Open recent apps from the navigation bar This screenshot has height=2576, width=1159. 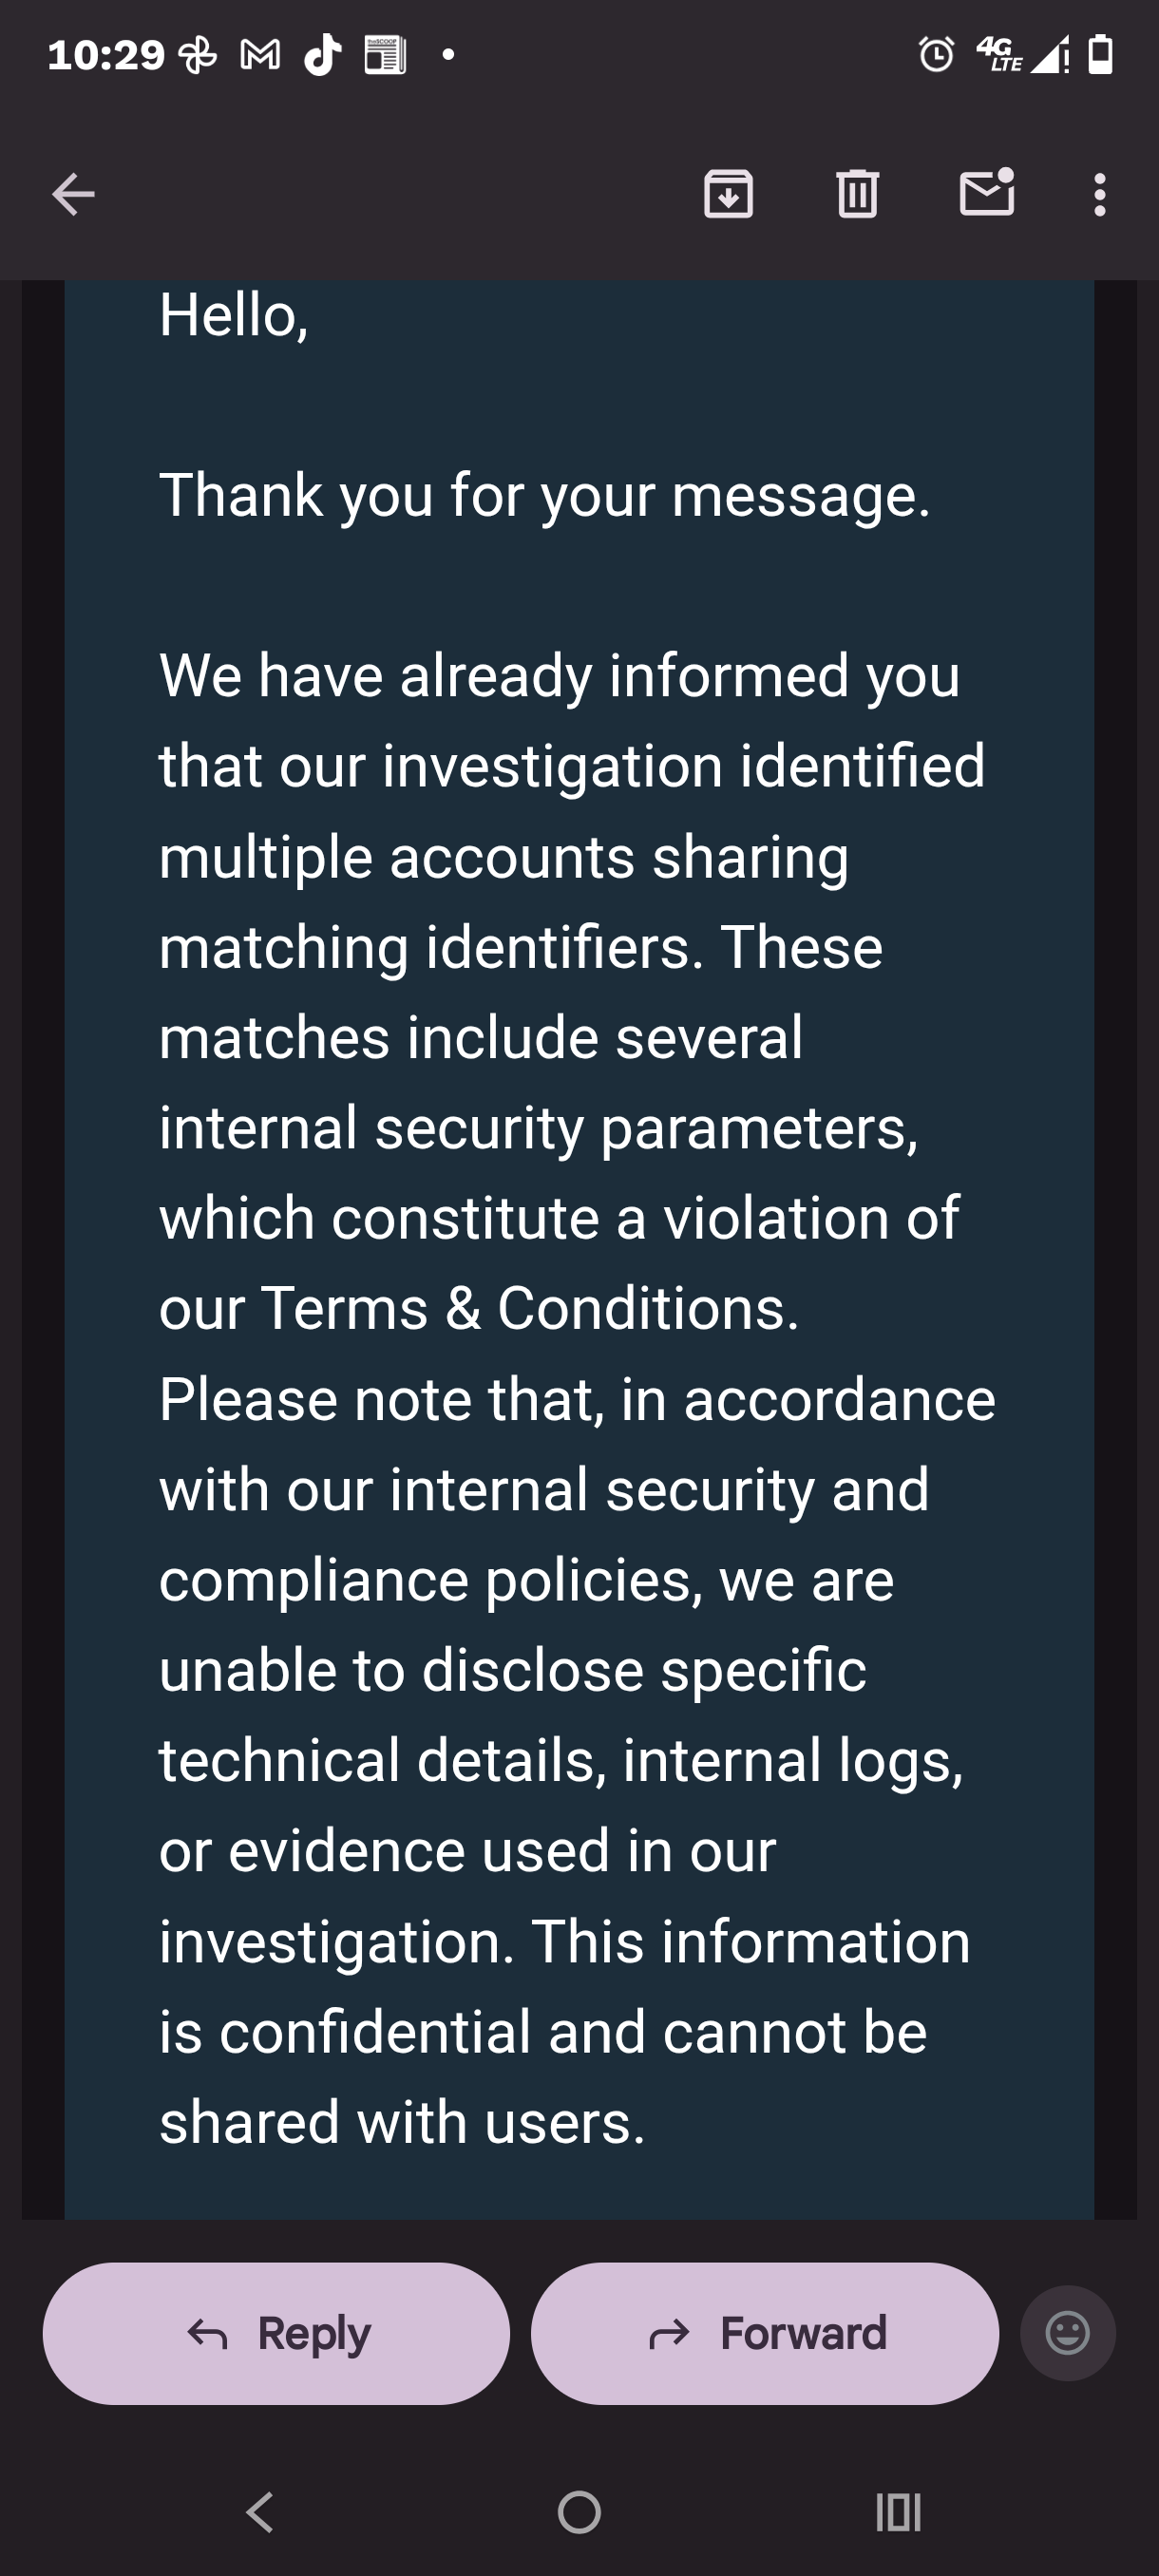(x=897, y=2512)
